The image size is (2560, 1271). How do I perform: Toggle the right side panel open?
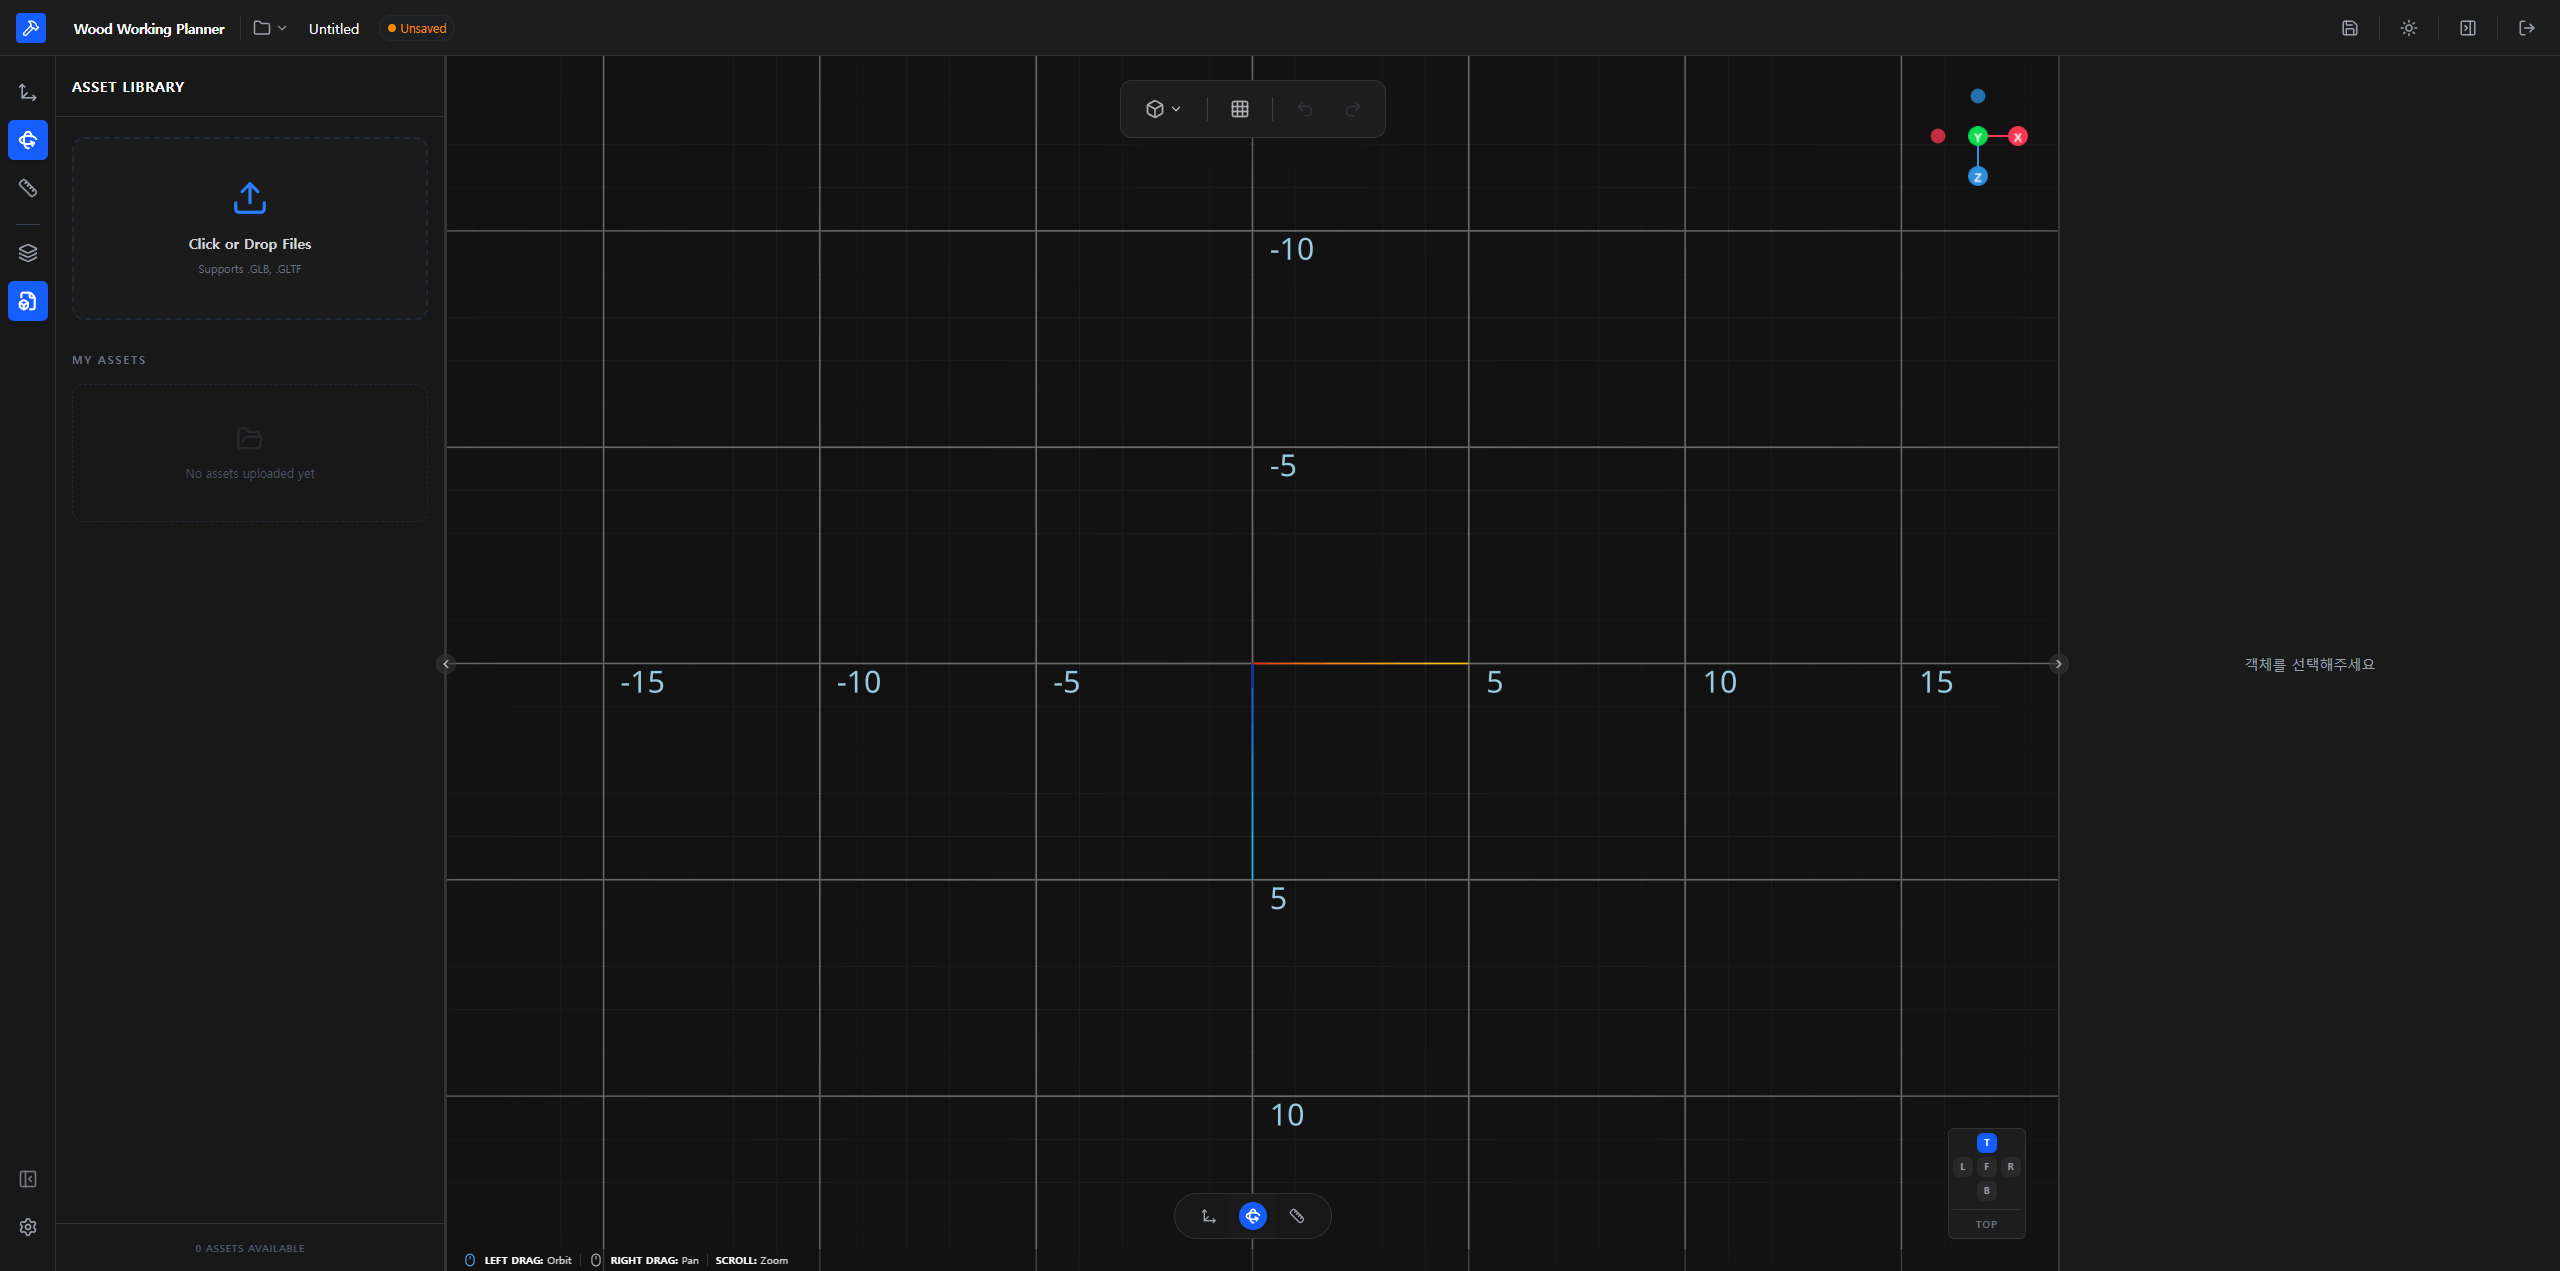[x=2466, y=27]
